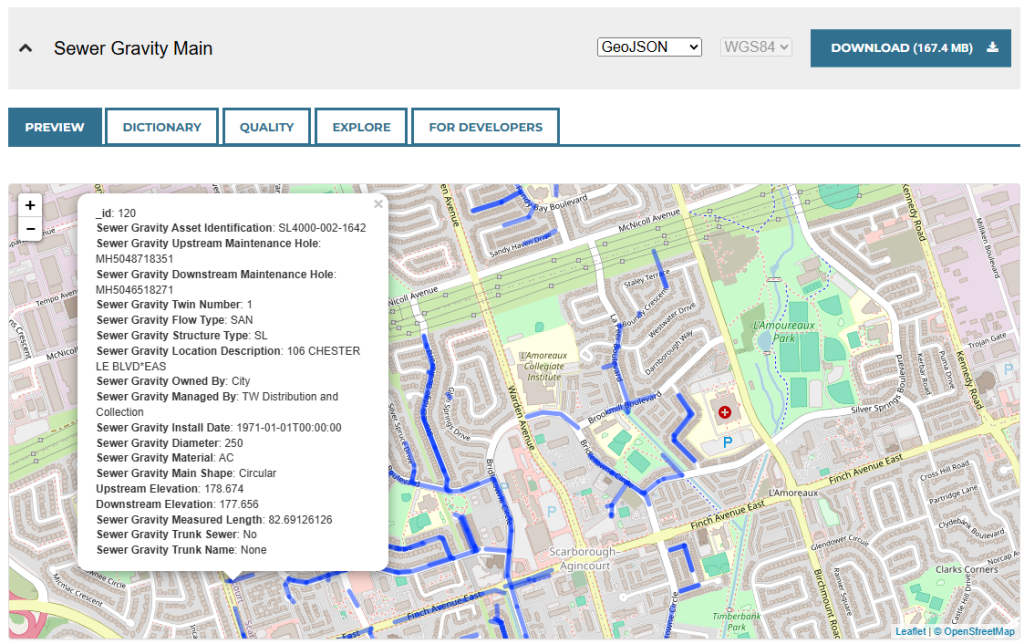Click the P parking icon near Warden Avenue
The width and height of the screenshot is (1024, 644).
[x=503, y=487]
